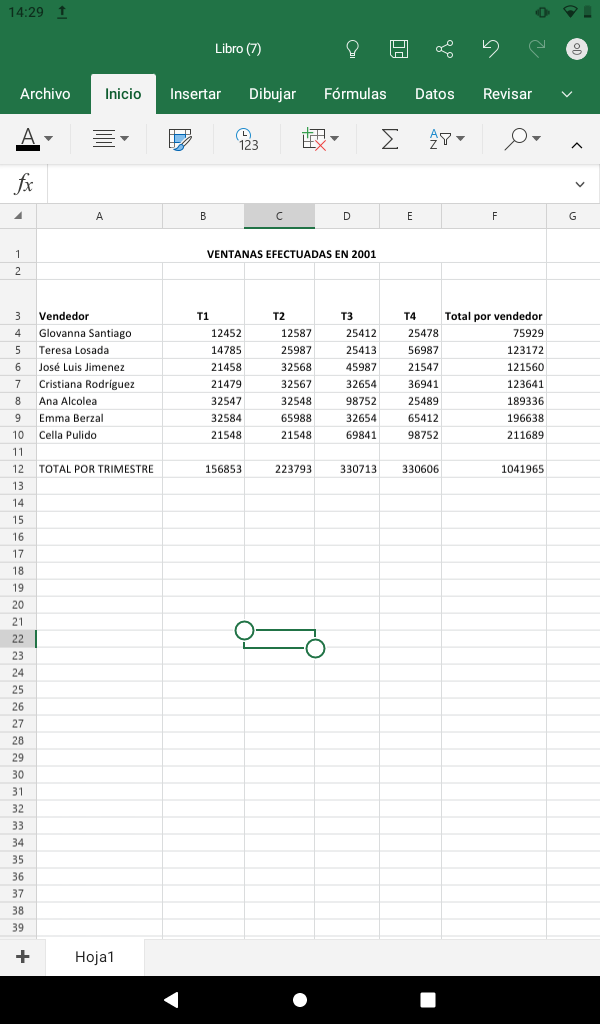Click the text alignment icon
This screenshot has width=600, height=1024.
(x=104, y=138)
